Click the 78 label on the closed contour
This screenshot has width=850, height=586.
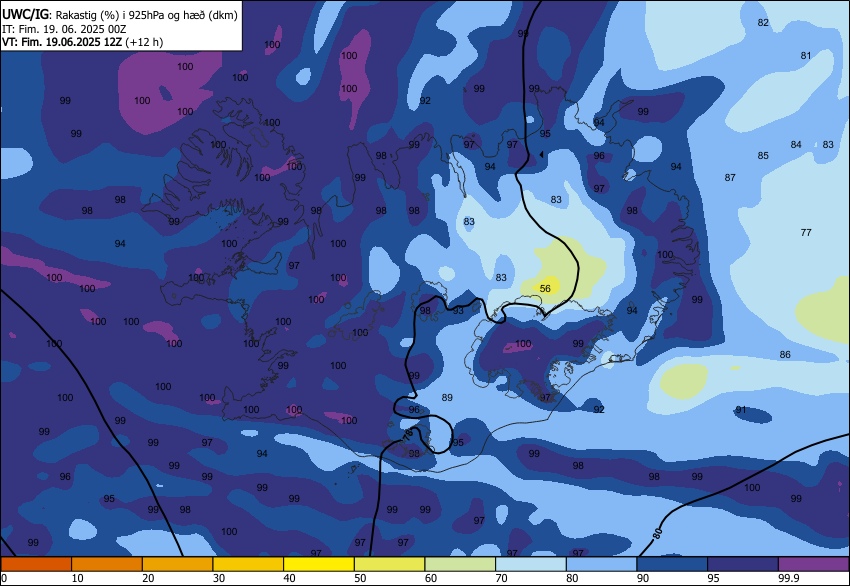(408, 433)
